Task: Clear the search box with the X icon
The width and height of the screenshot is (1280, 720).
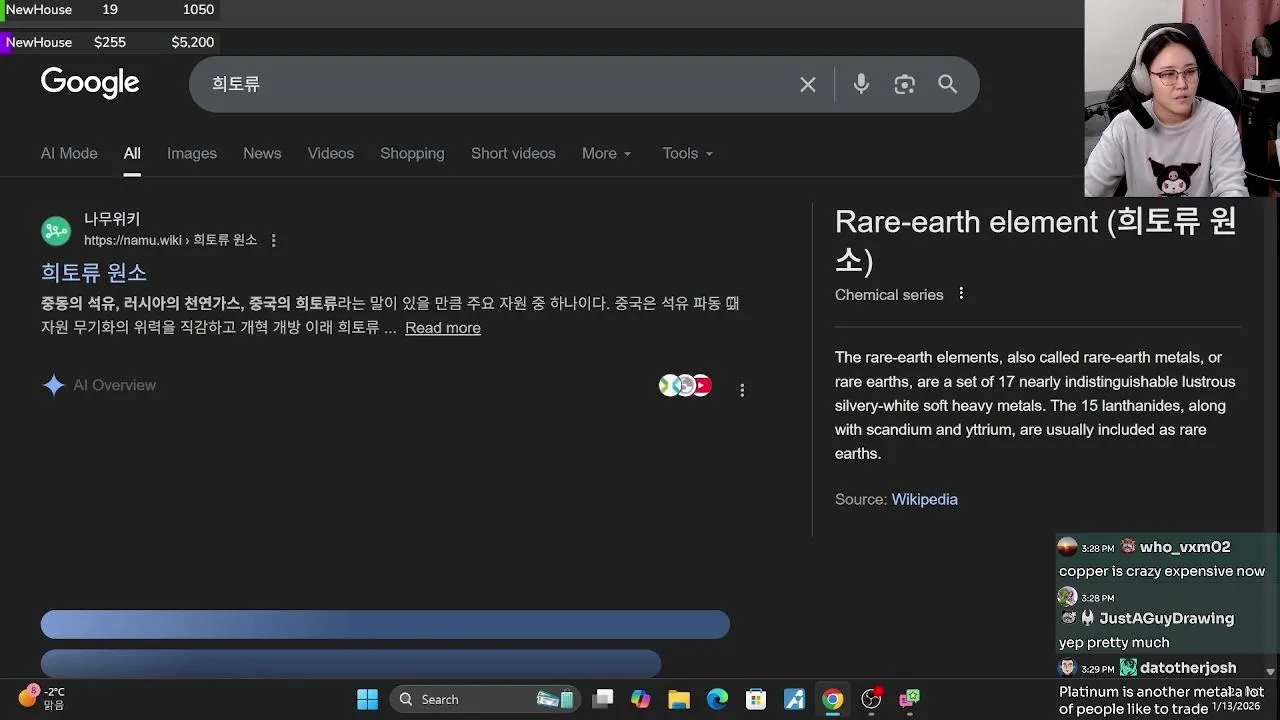Action: pyautogui.click(x=808, y=85)
